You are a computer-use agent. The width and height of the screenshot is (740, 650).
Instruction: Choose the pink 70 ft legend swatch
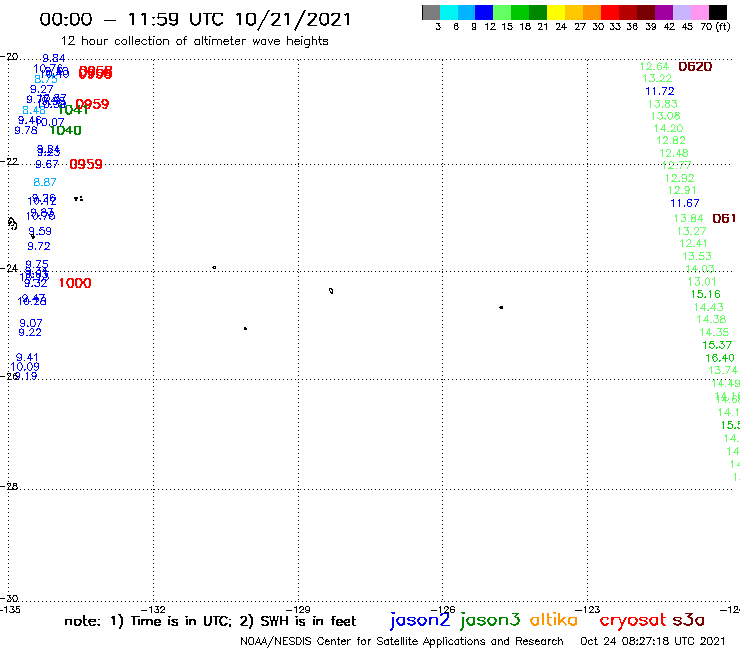coord(699,12)
